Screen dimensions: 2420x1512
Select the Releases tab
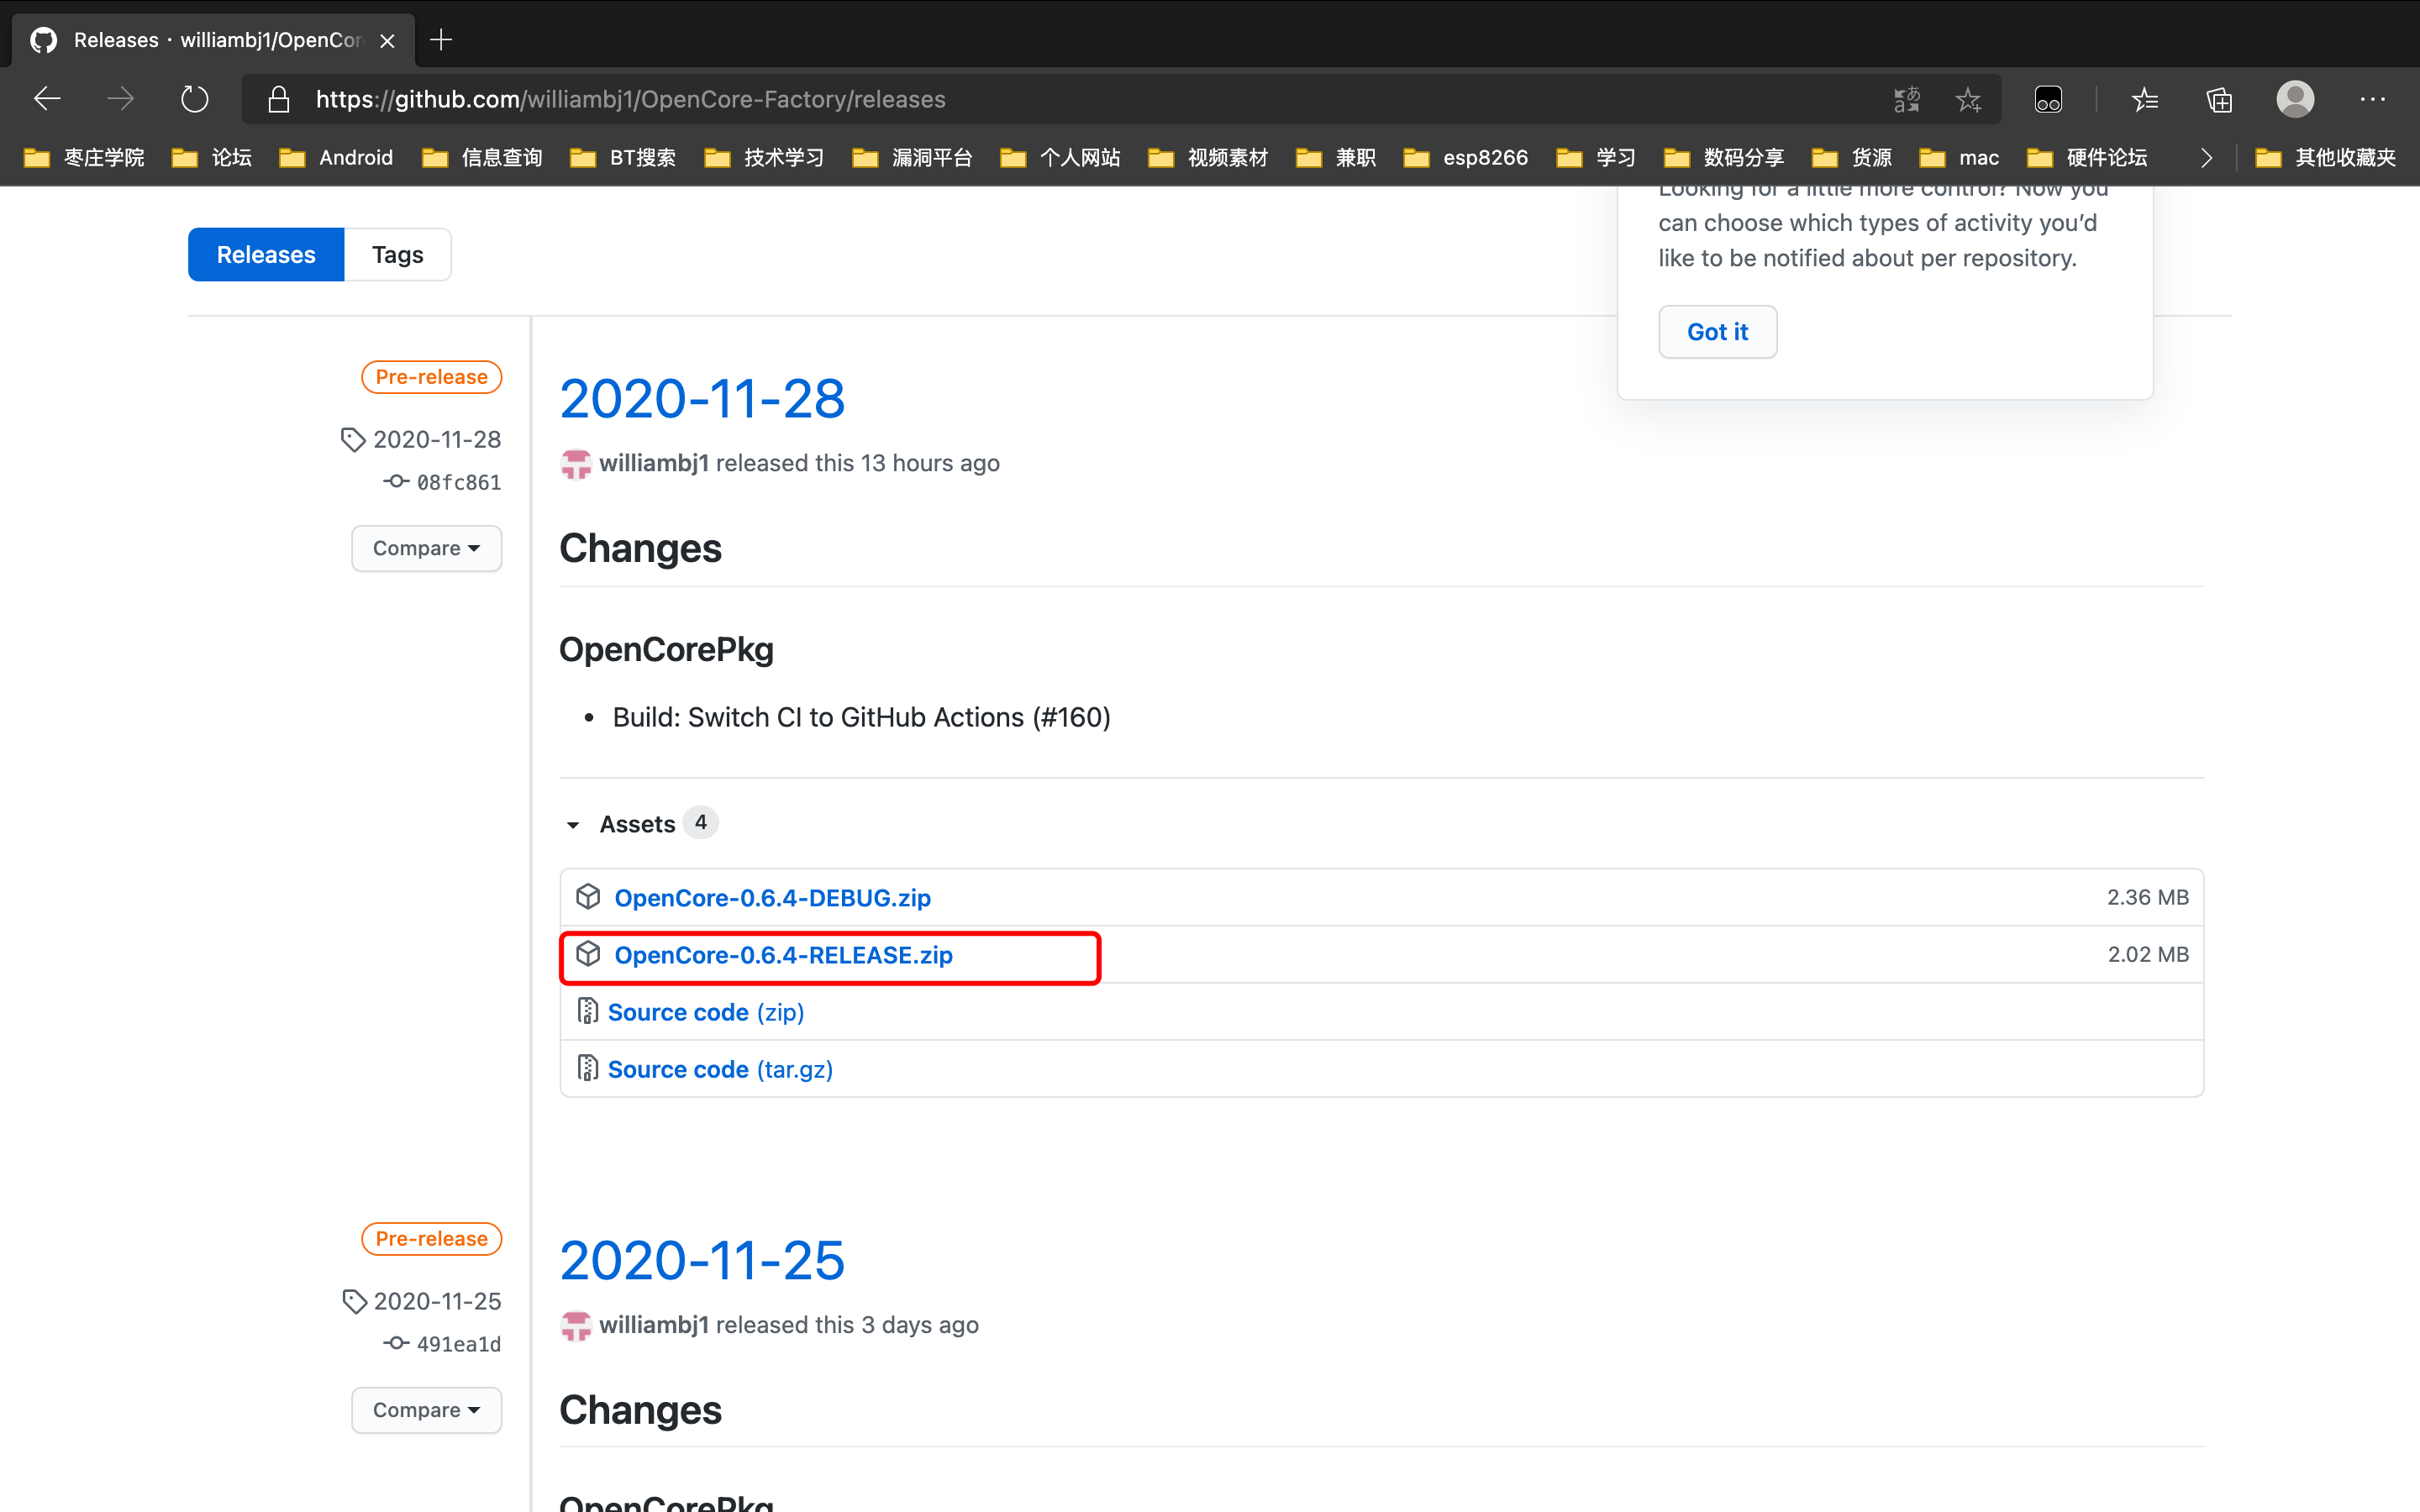coord(266,254)
